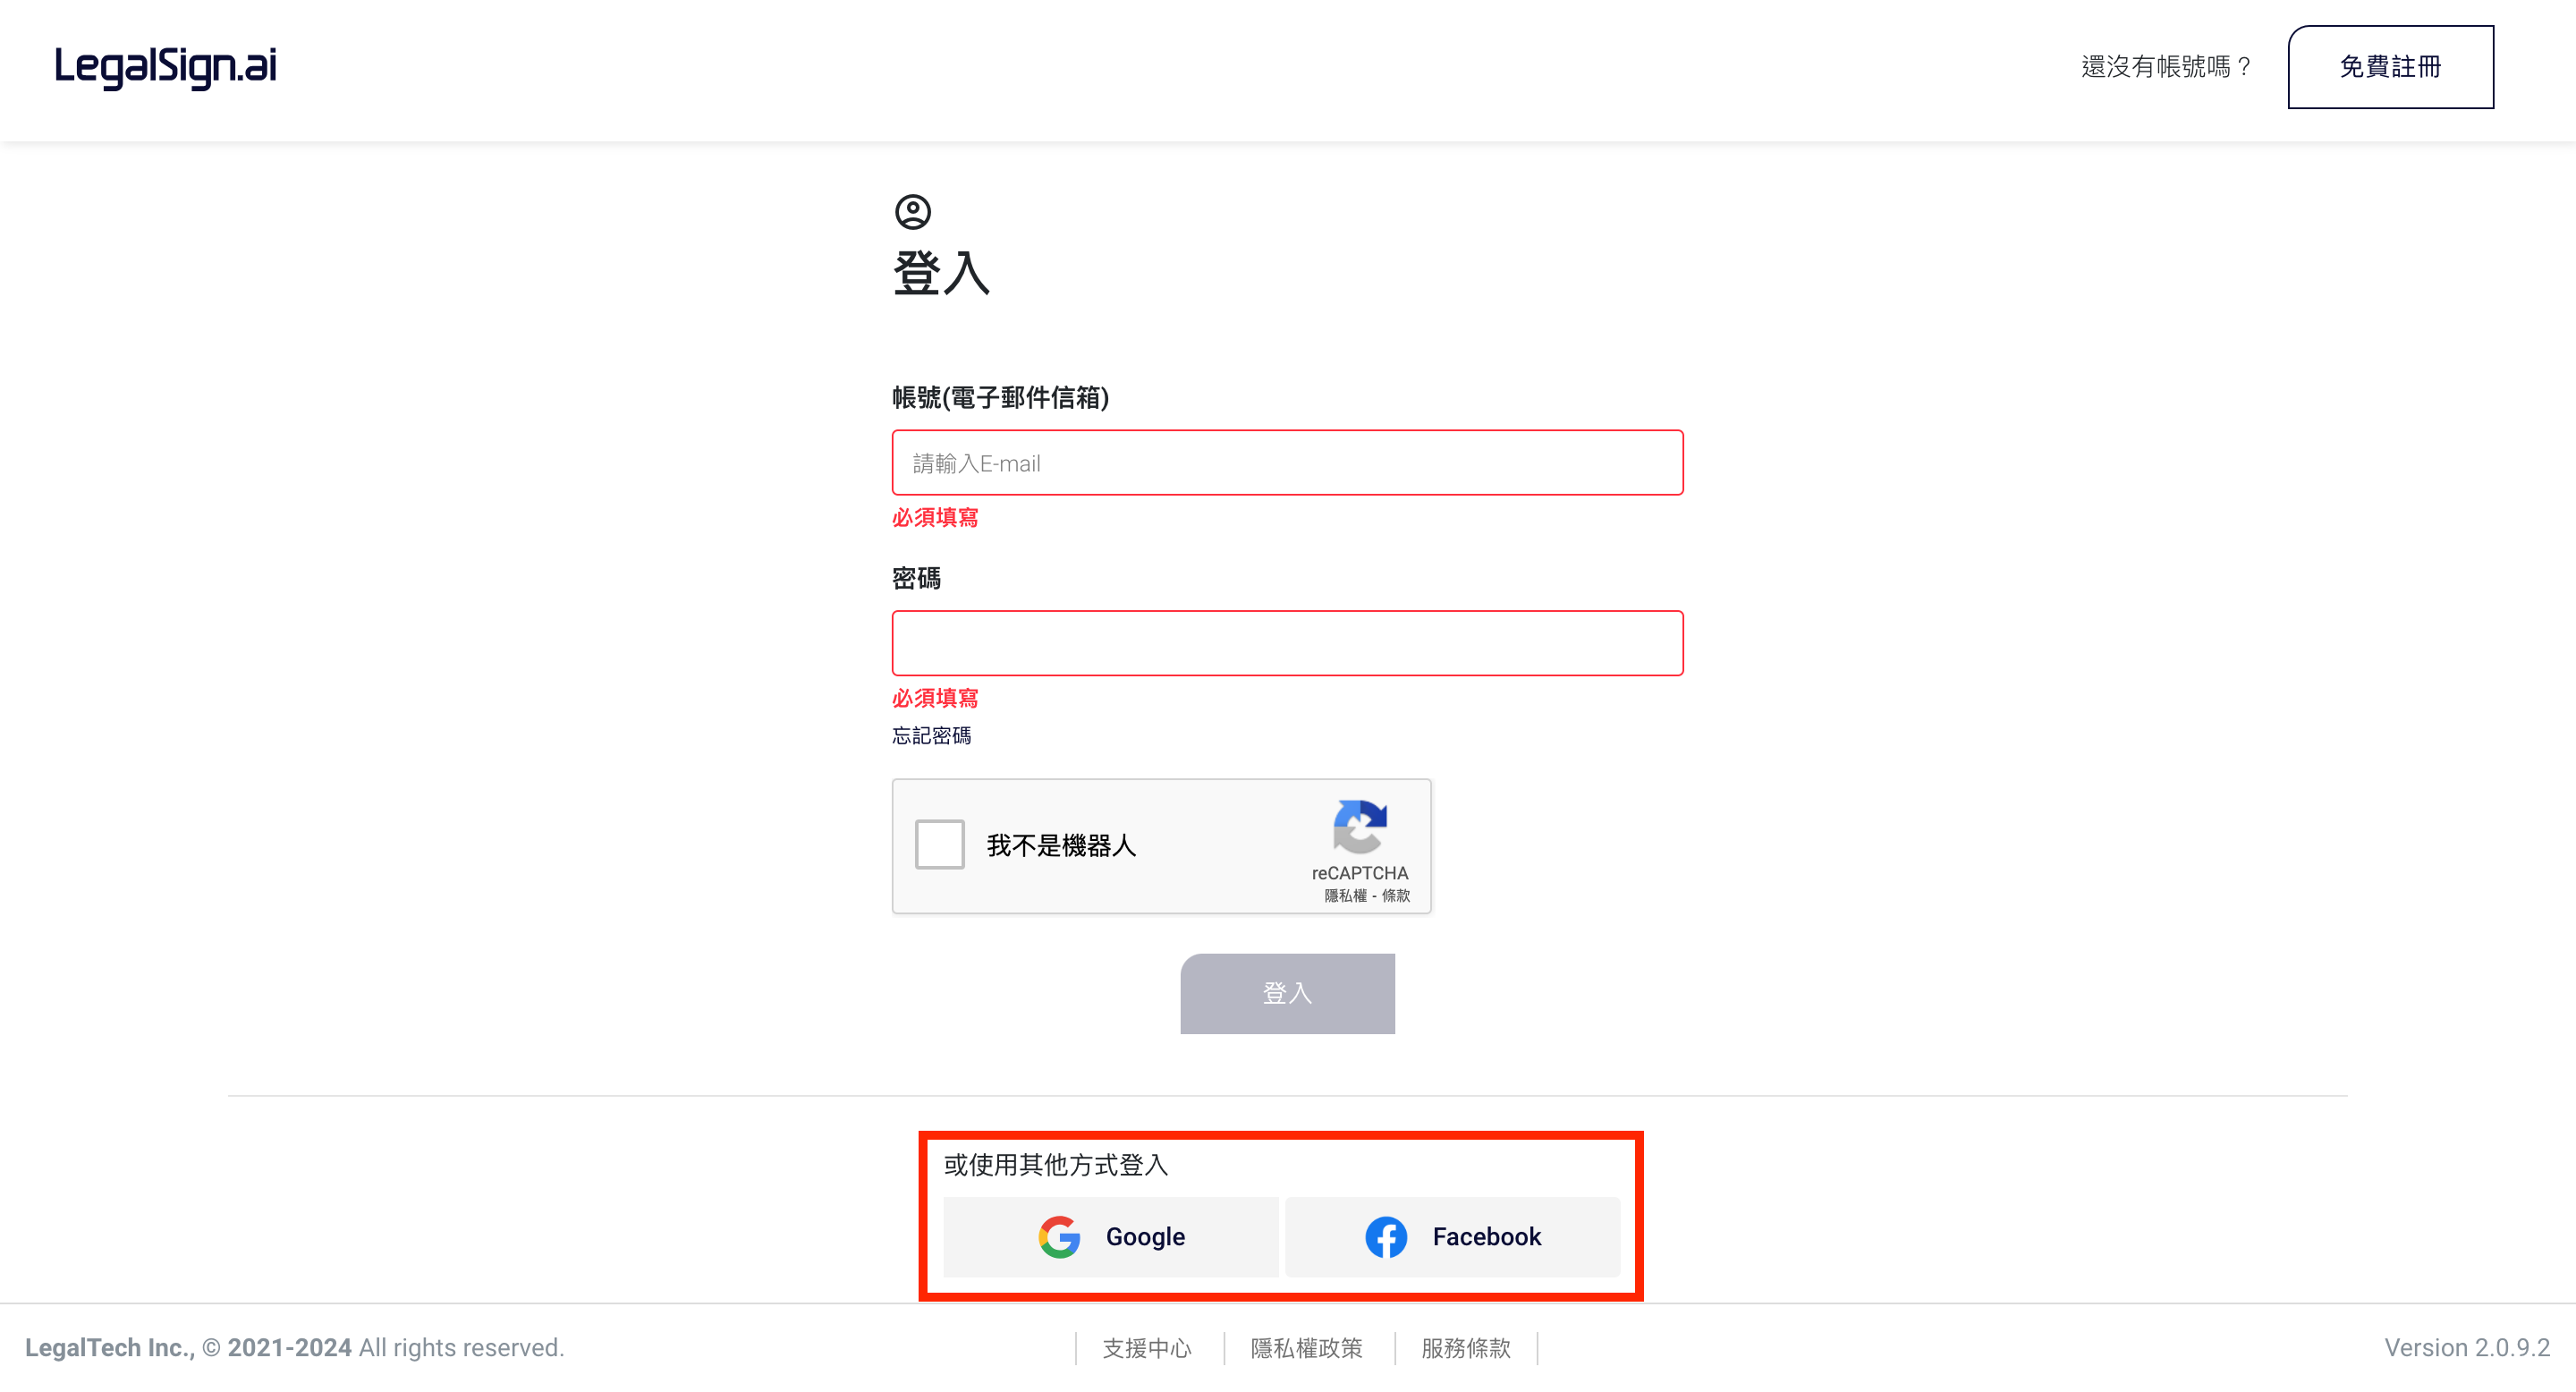Screen dimensions: 2576x1392
Task: Open the 服務條款 footer link
Action: click(x=1465, y=1347)
